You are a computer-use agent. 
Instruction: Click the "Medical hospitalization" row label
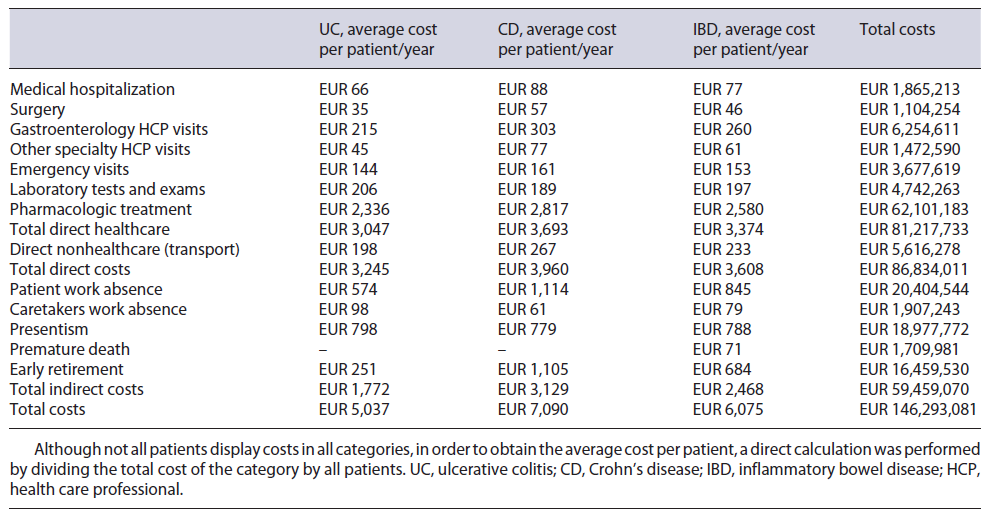(x=92, y=89)
